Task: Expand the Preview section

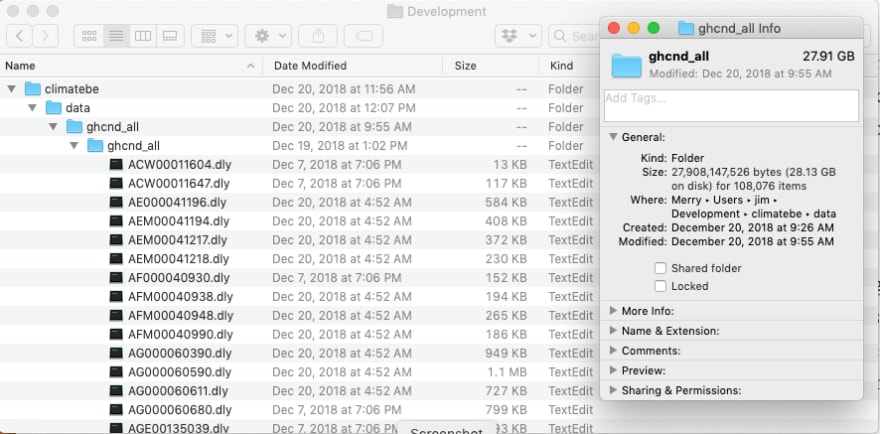Action: [613, 371]
